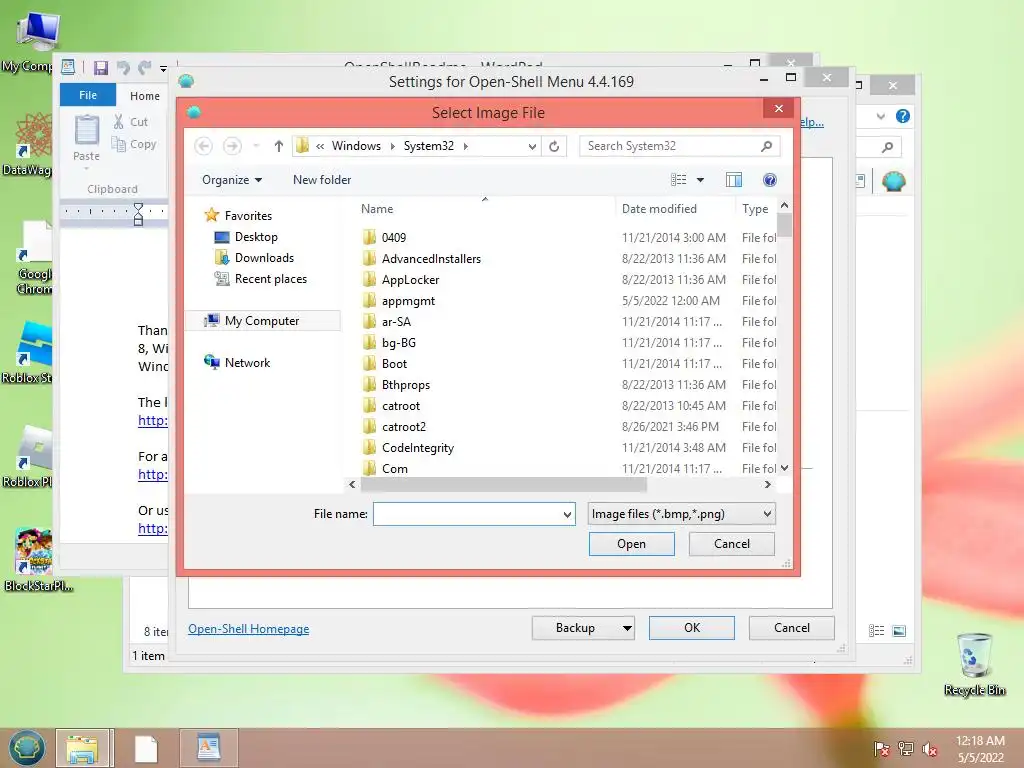Viewport: 1024px width, 768px height.
Task: Select the AdvancedInstallers folder
Action: pyautogui.click(x=431, y=259)
